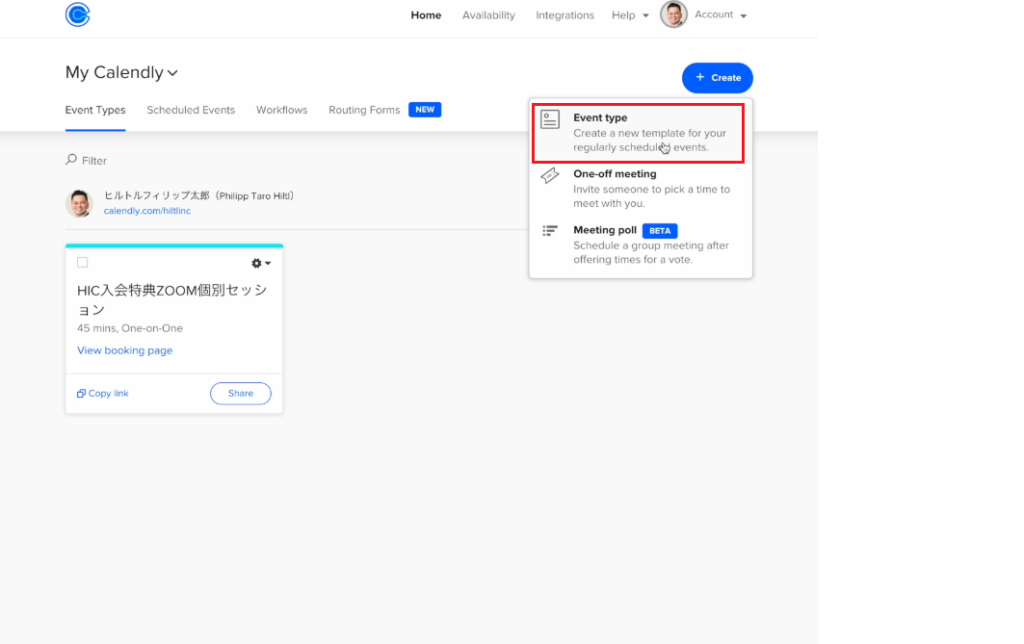
Task: Click the plus icon on Create button
Action: (x=700, y=77)
